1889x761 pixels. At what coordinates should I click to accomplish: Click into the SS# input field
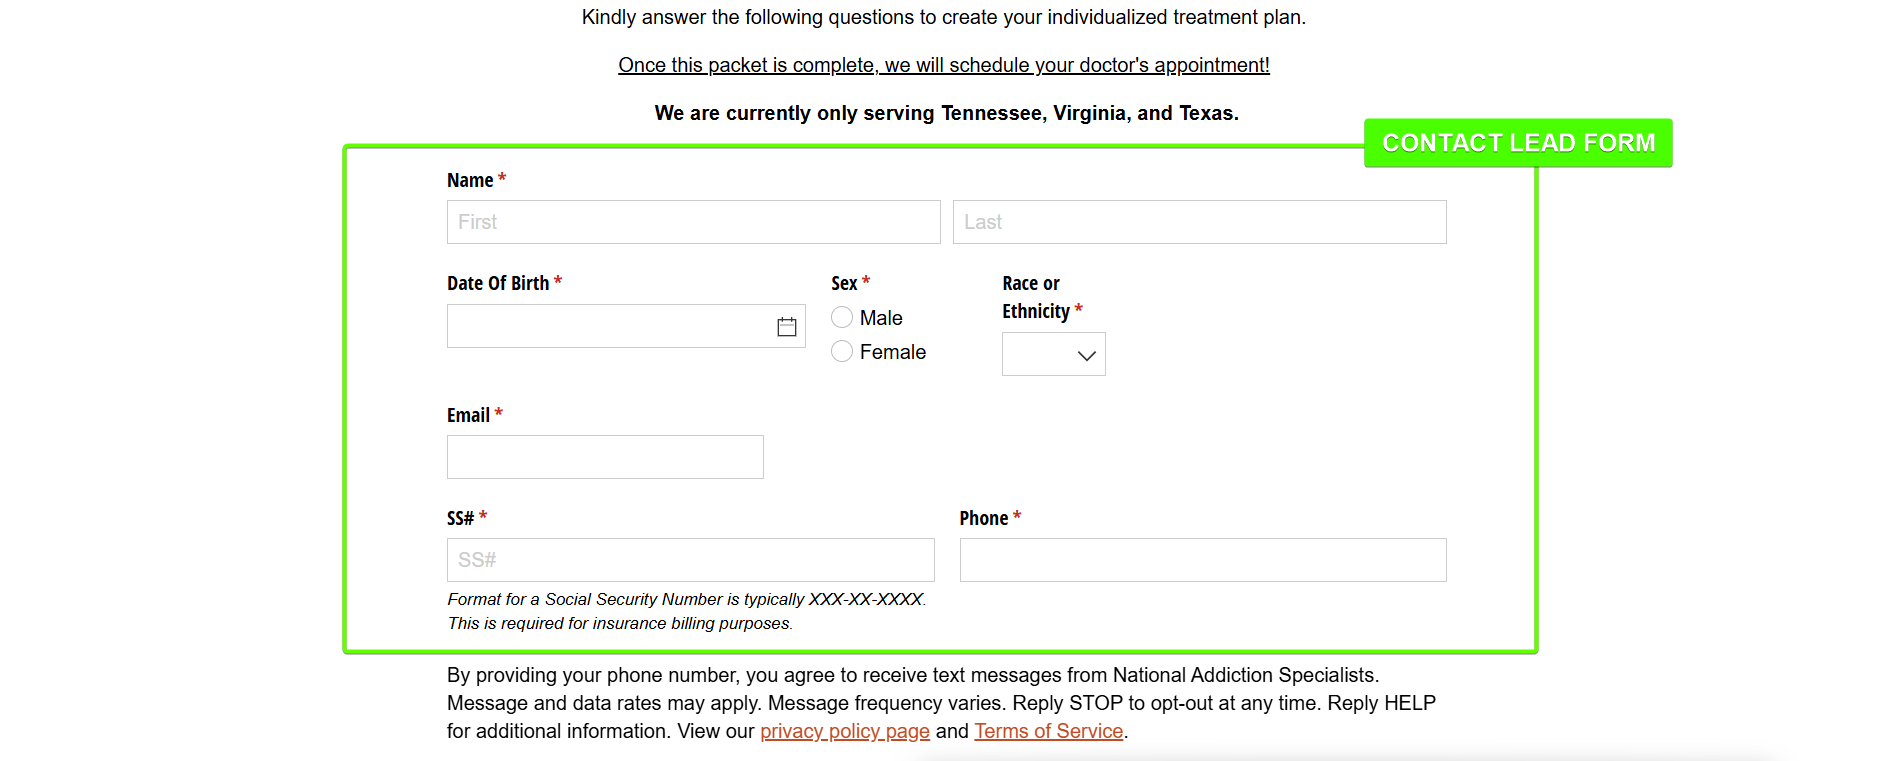690,560
